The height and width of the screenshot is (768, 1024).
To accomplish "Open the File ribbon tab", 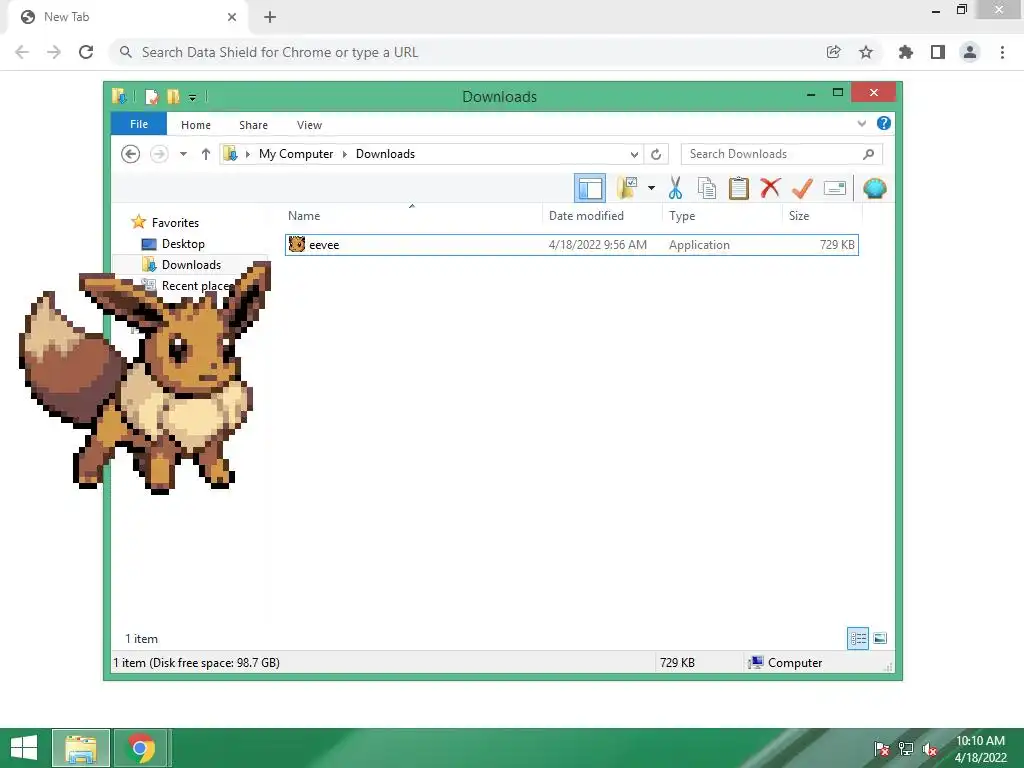I will (139, 124).
